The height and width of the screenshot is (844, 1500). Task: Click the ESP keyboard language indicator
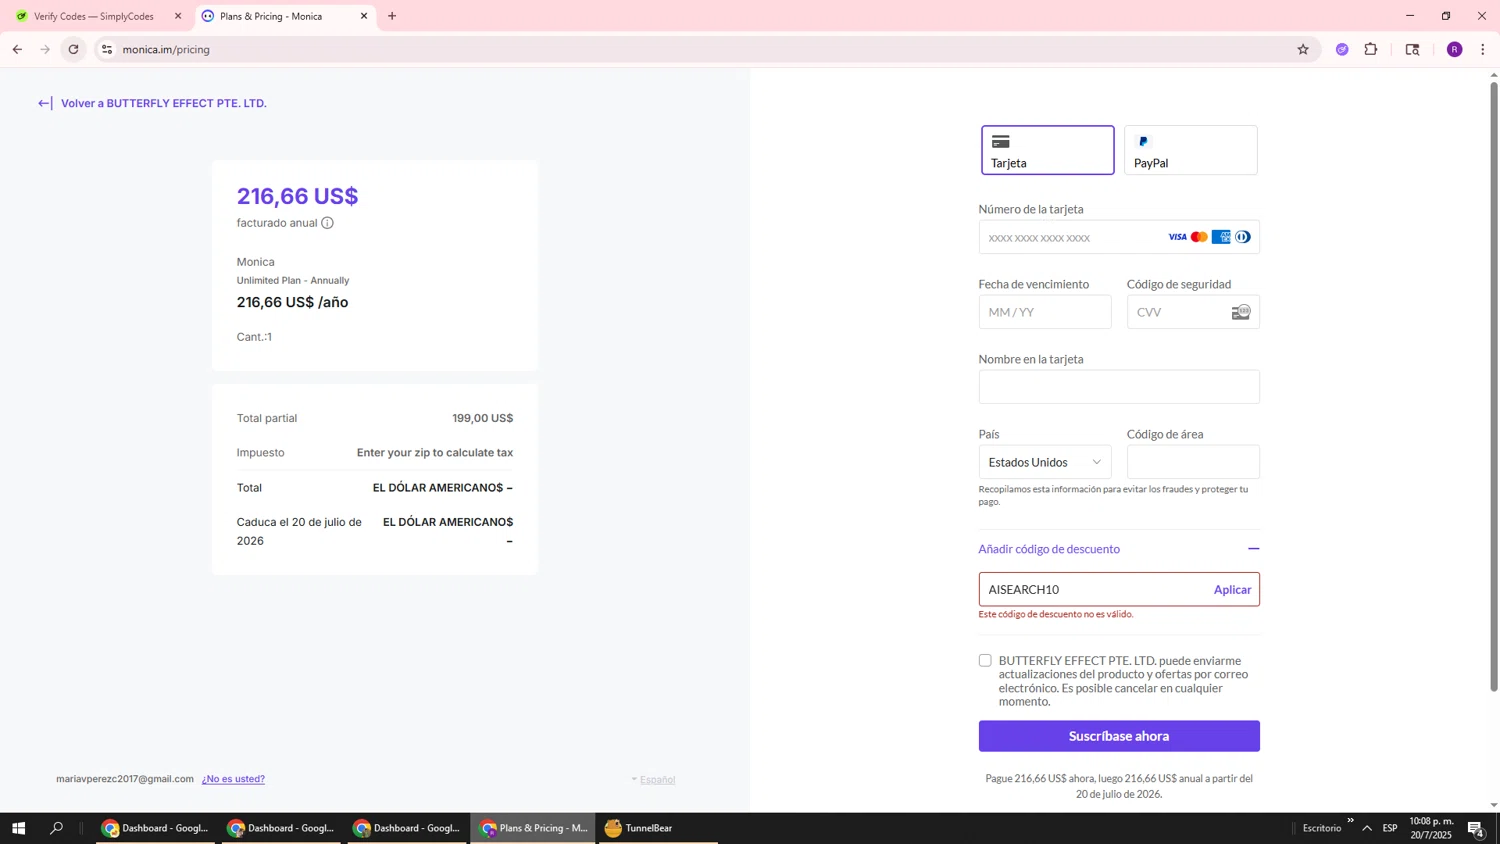[x=1390, y=828]
